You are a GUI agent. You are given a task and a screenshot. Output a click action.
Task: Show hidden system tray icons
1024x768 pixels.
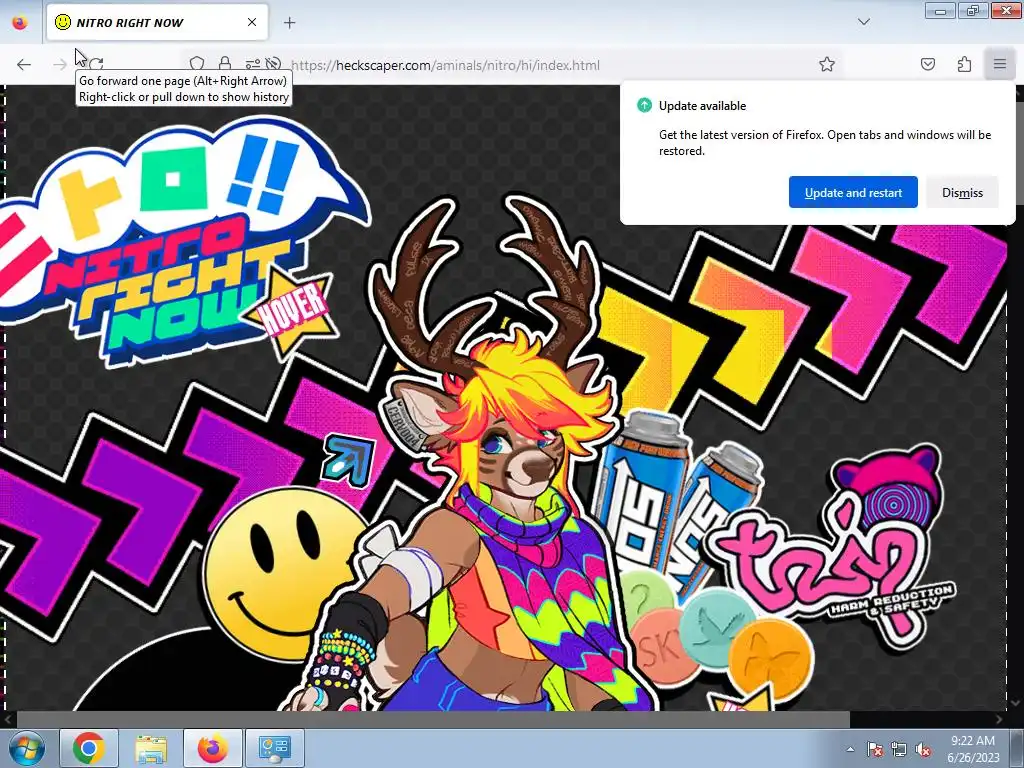(850, 749)
